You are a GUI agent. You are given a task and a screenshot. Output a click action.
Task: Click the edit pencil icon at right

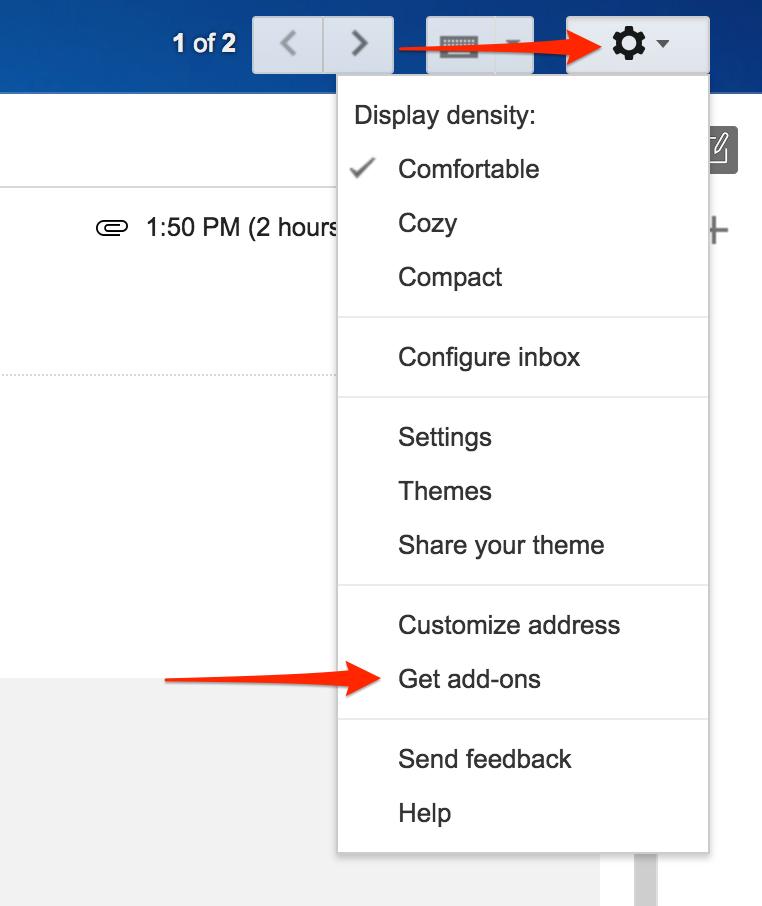[723, 150]
